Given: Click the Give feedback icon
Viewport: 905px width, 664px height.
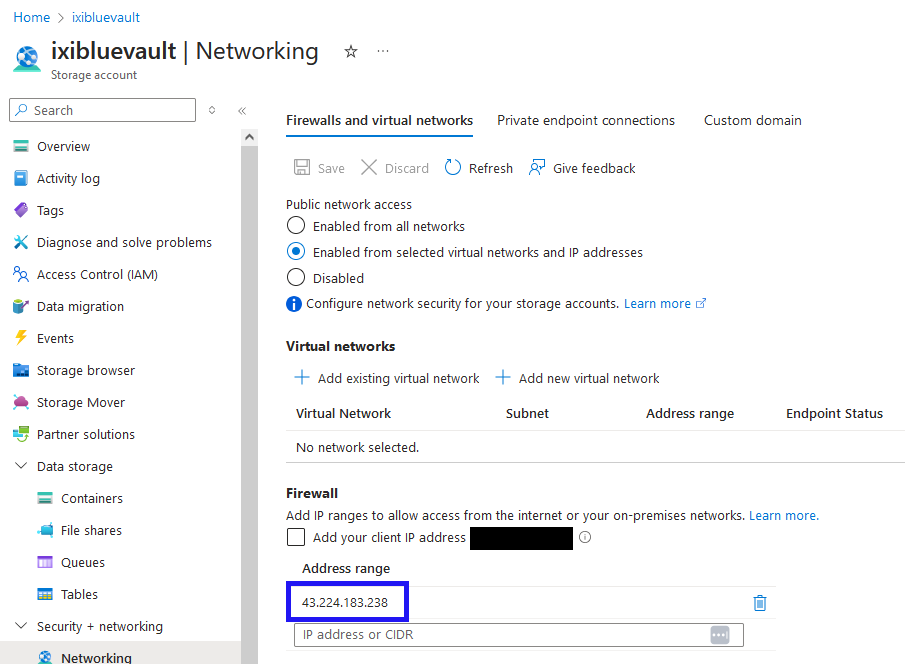Looking at the screenshot, I should tap(538, 168).
